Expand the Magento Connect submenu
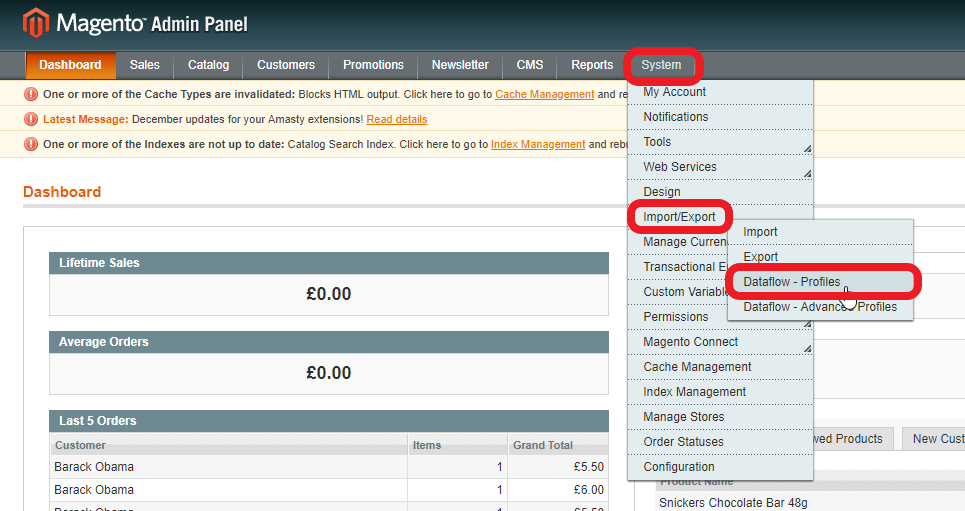Image resolution: width=965 pixels, height=511 pixels. tap(720, 342)
